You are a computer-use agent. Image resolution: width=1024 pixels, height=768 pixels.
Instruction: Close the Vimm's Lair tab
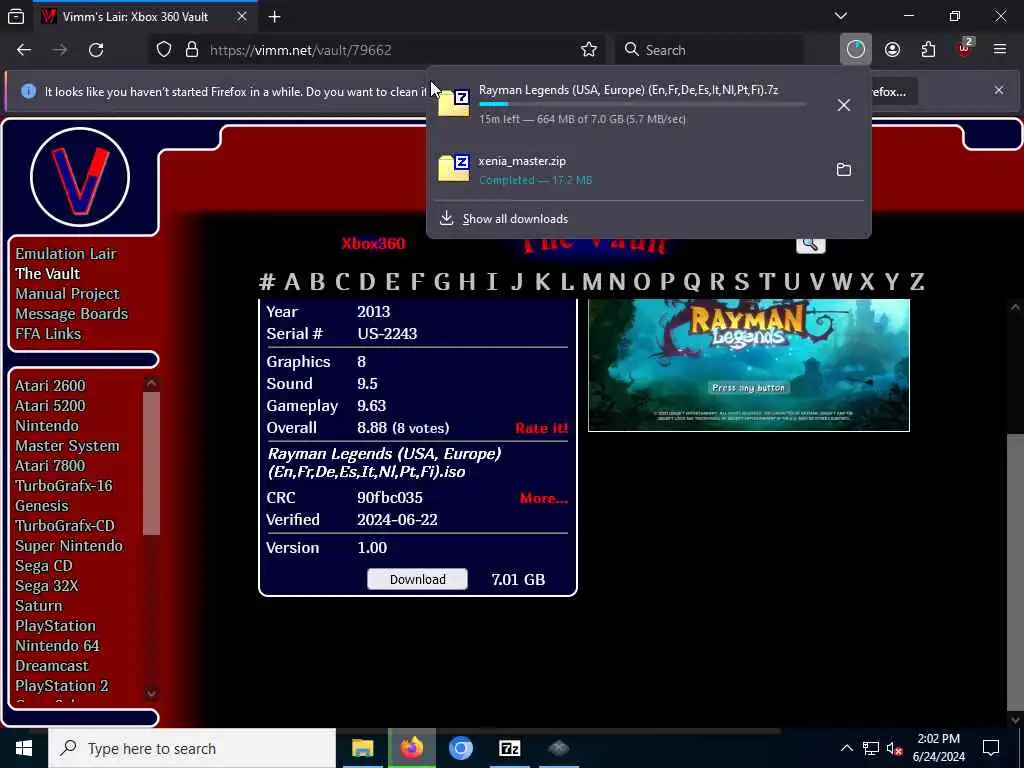[x=242, y=16]
